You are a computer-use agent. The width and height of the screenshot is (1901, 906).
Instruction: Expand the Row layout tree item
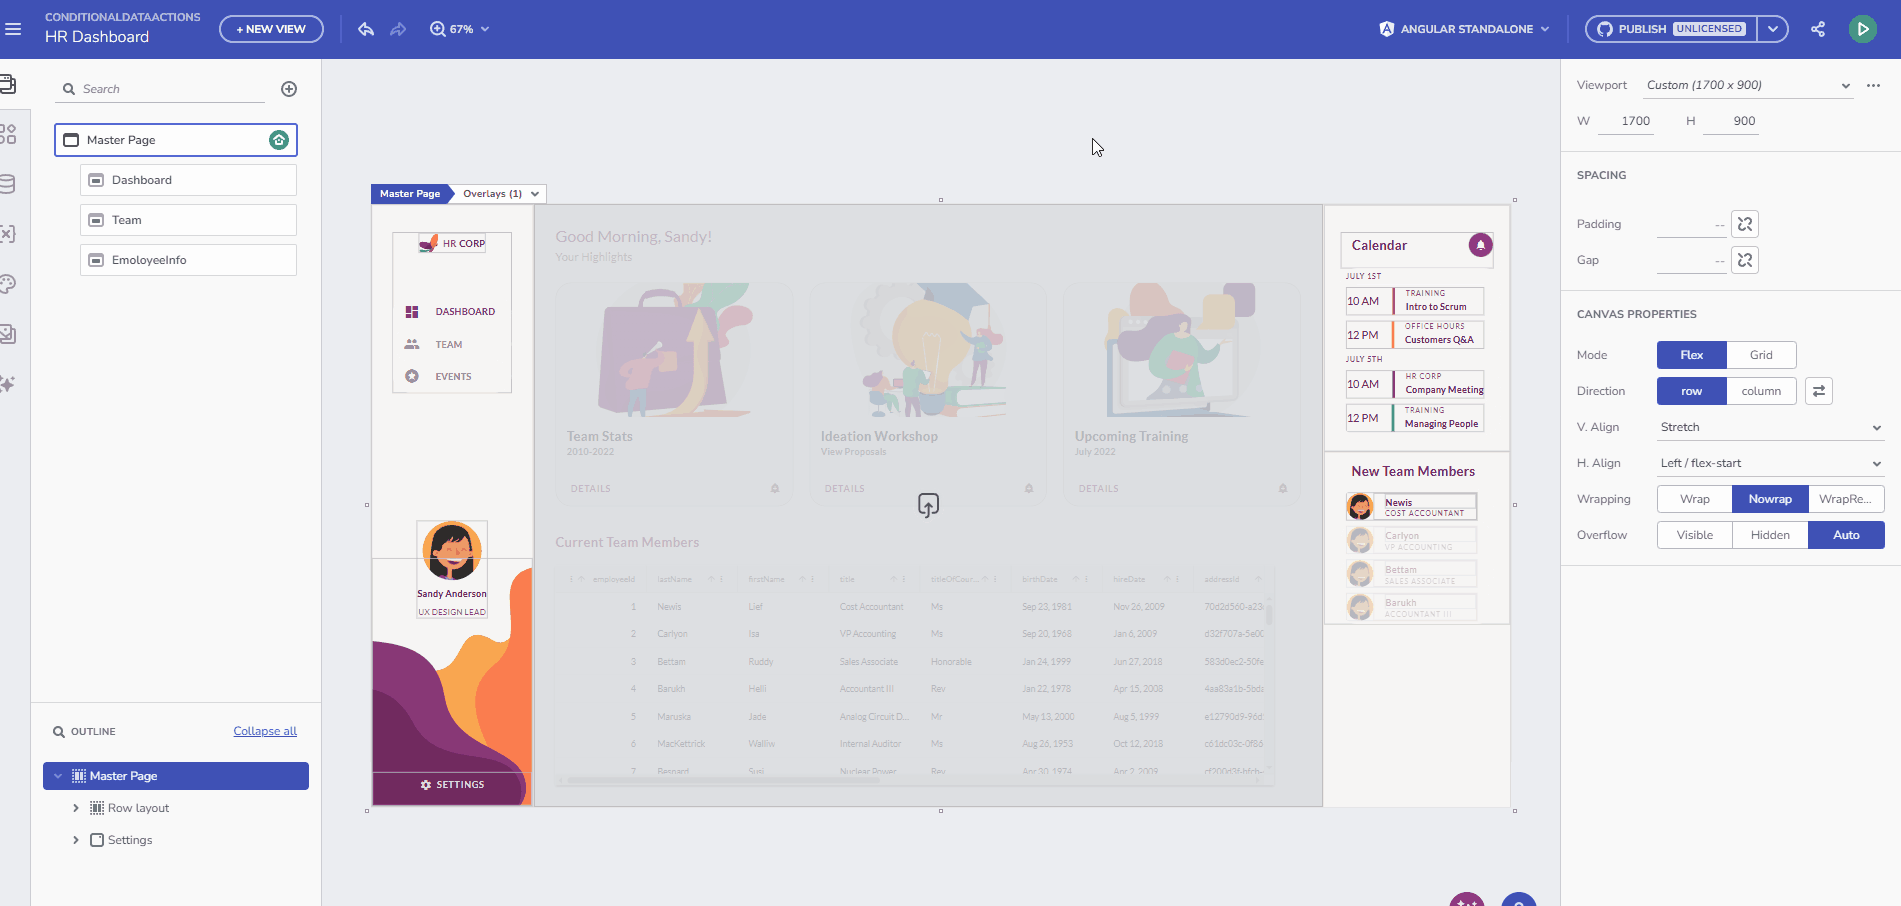tap(76, 807)
